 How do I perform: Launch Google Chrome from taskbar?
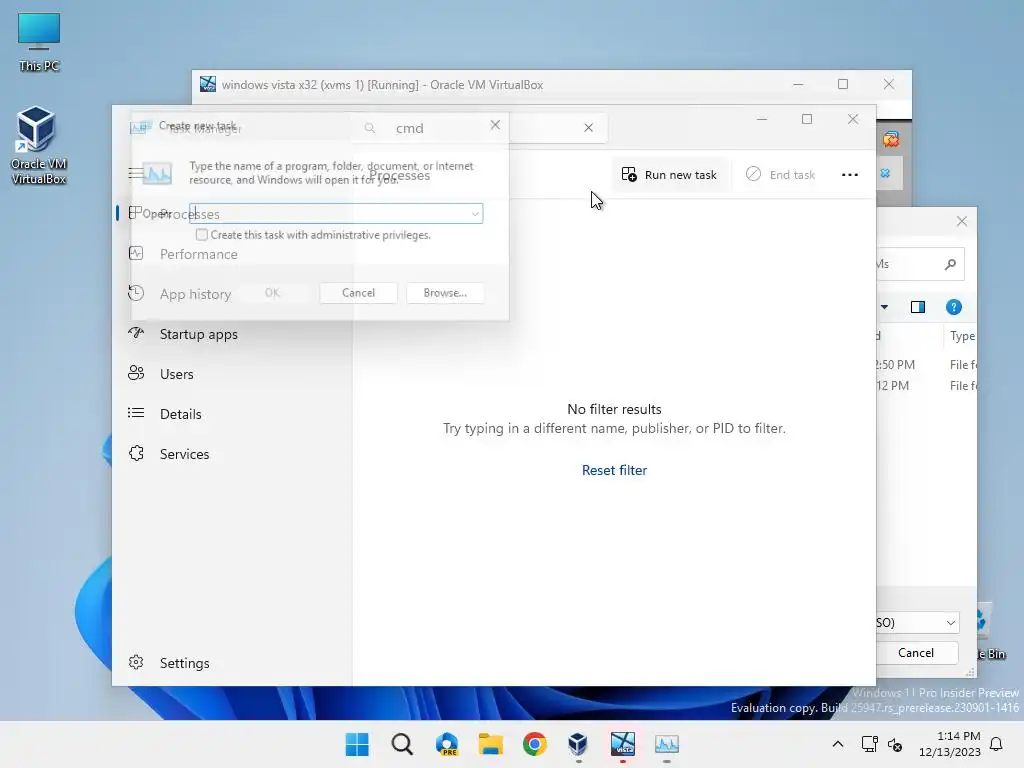pos(534,744)
